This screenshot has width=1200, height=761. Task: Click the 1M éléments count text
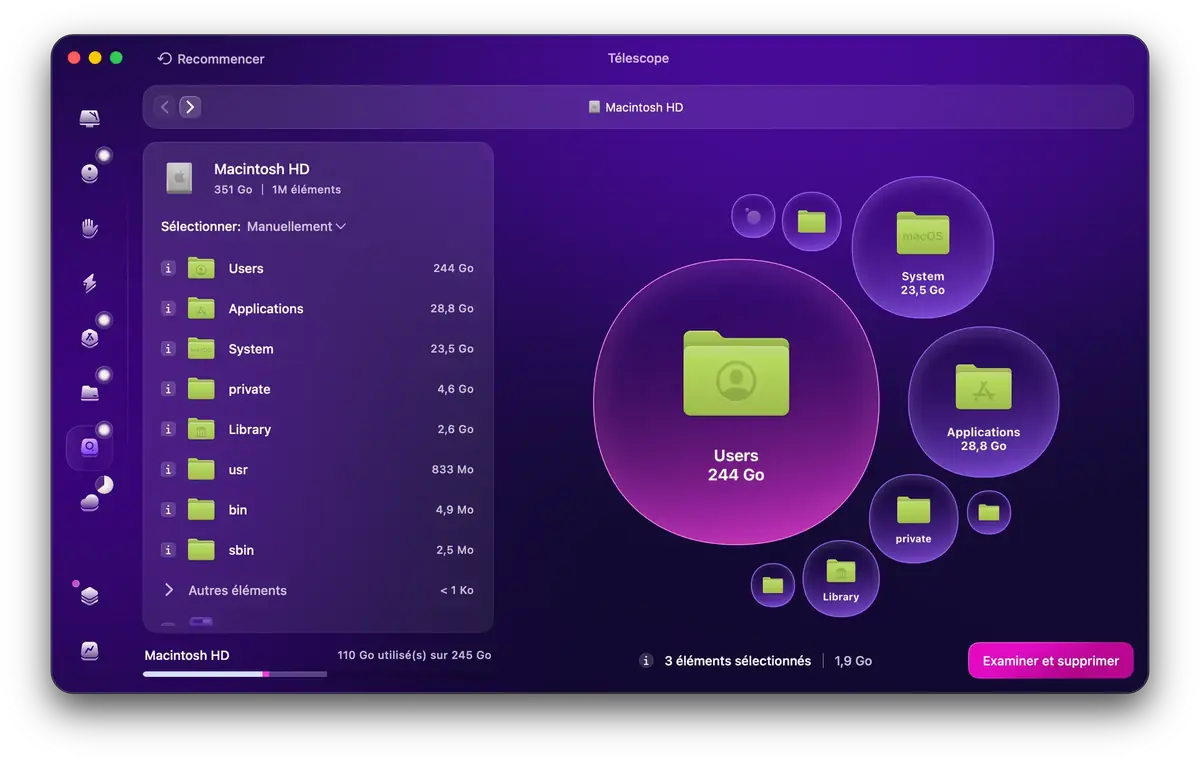306,189
